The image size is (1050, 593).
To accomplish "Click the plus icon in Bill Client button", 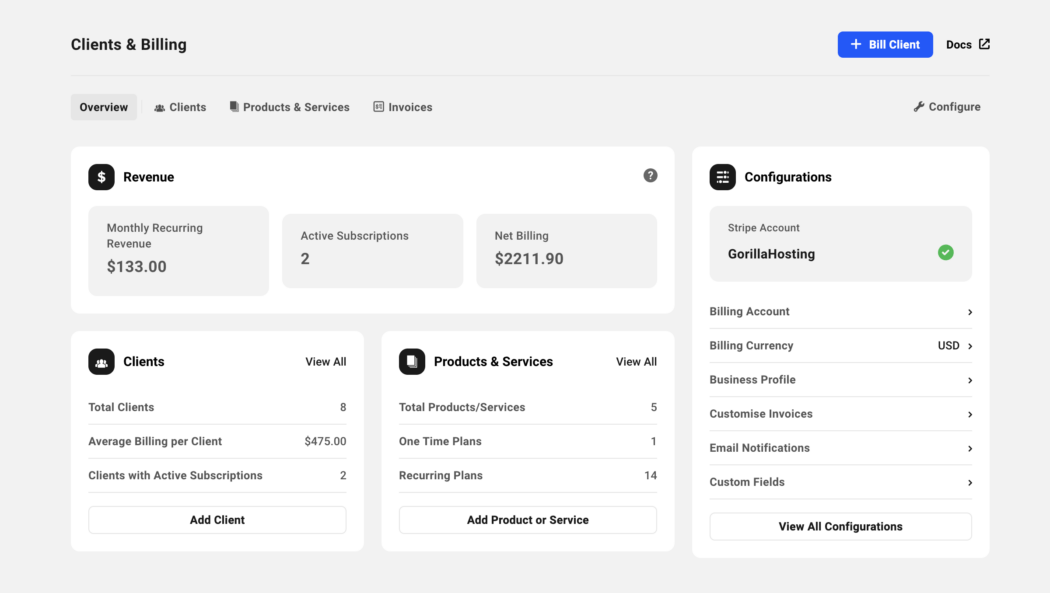I will (x=856, y=44).
